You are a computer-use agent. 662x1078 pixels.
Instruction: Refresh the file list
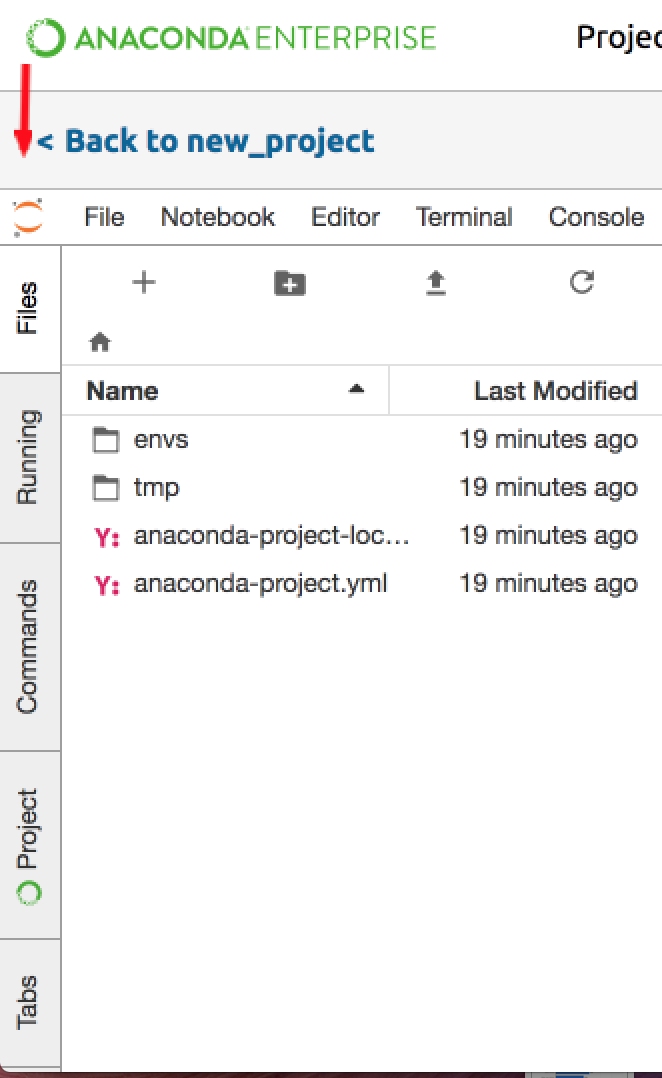tap(582, 283)
